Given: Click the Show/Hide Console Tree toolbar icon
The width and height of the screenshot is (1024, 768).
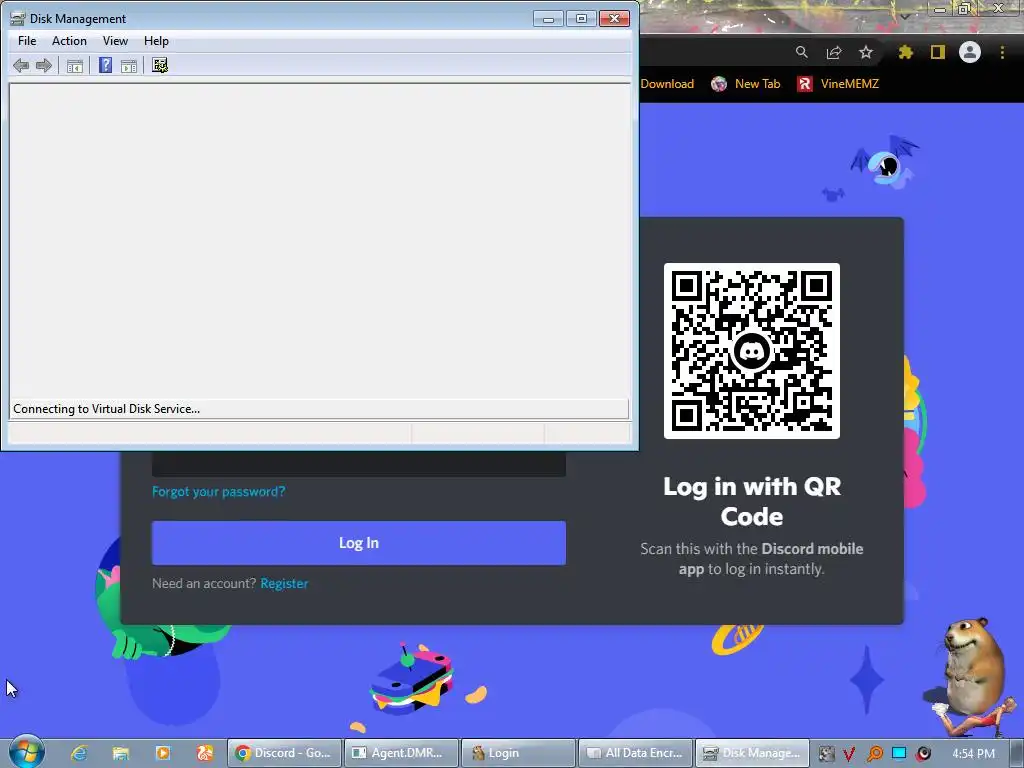Looking at the screenshot, I should pos(74,65).
